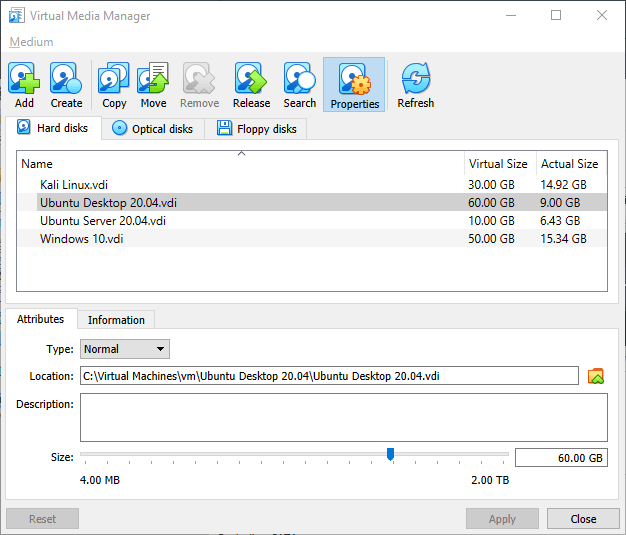
Task: Open the folder icon beside Location field
Action: pos(596,376)
